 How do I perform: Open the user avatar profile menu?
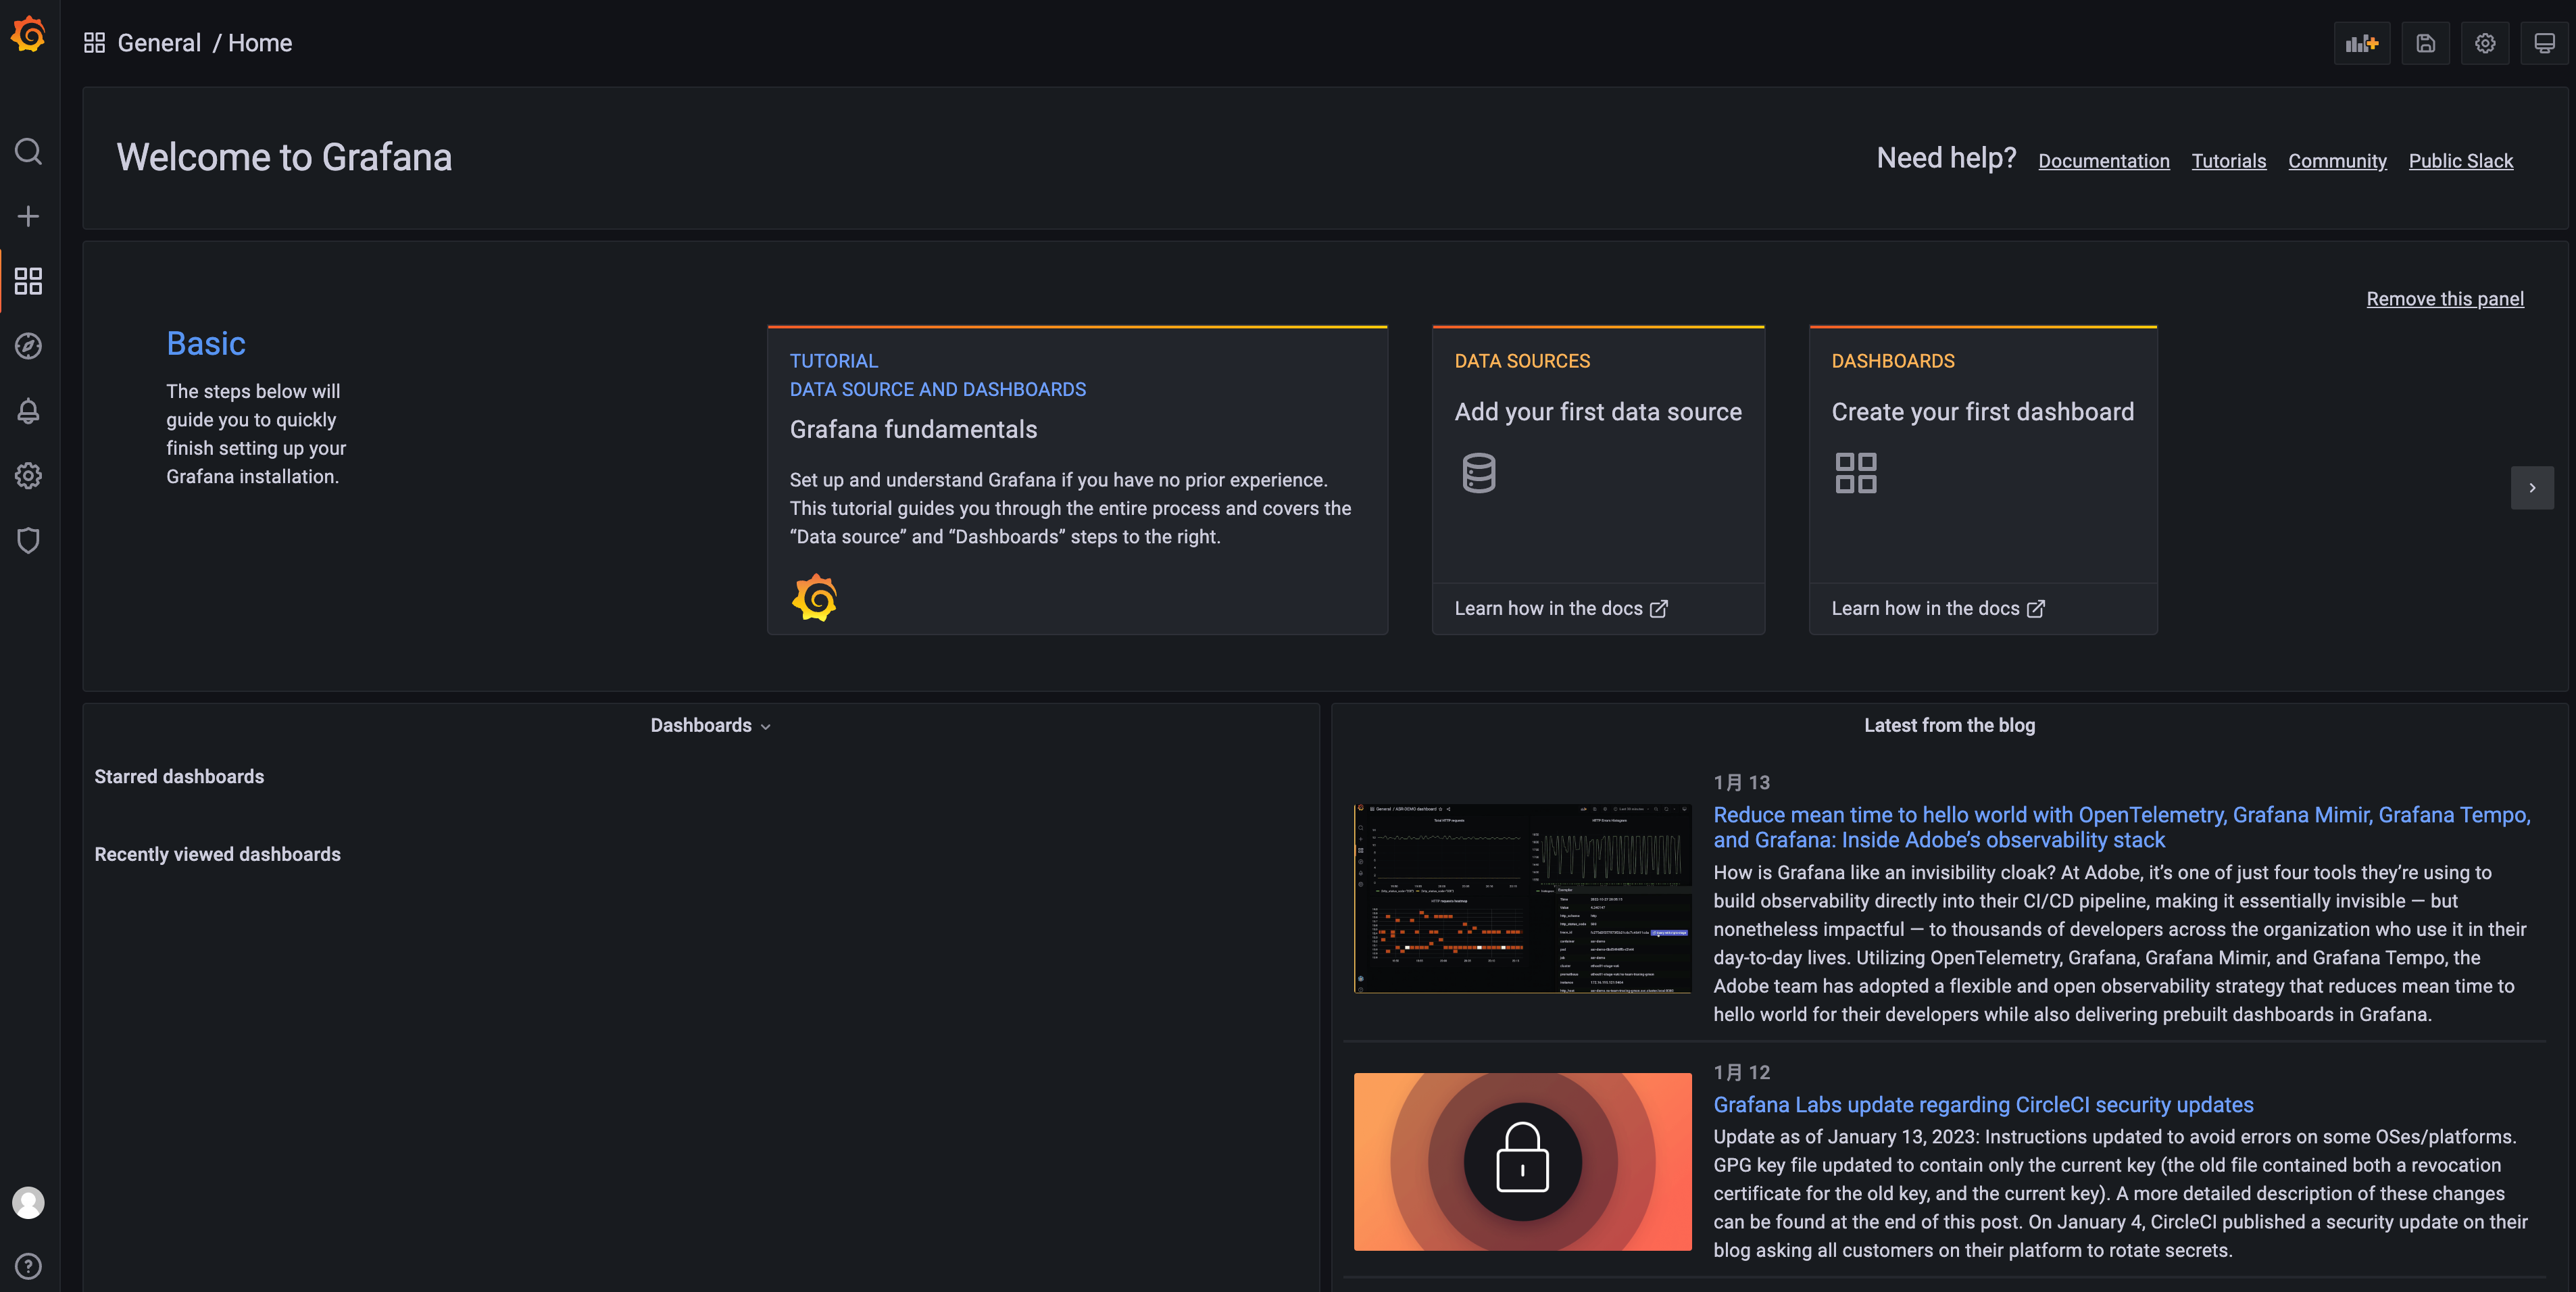point(28,1202)
